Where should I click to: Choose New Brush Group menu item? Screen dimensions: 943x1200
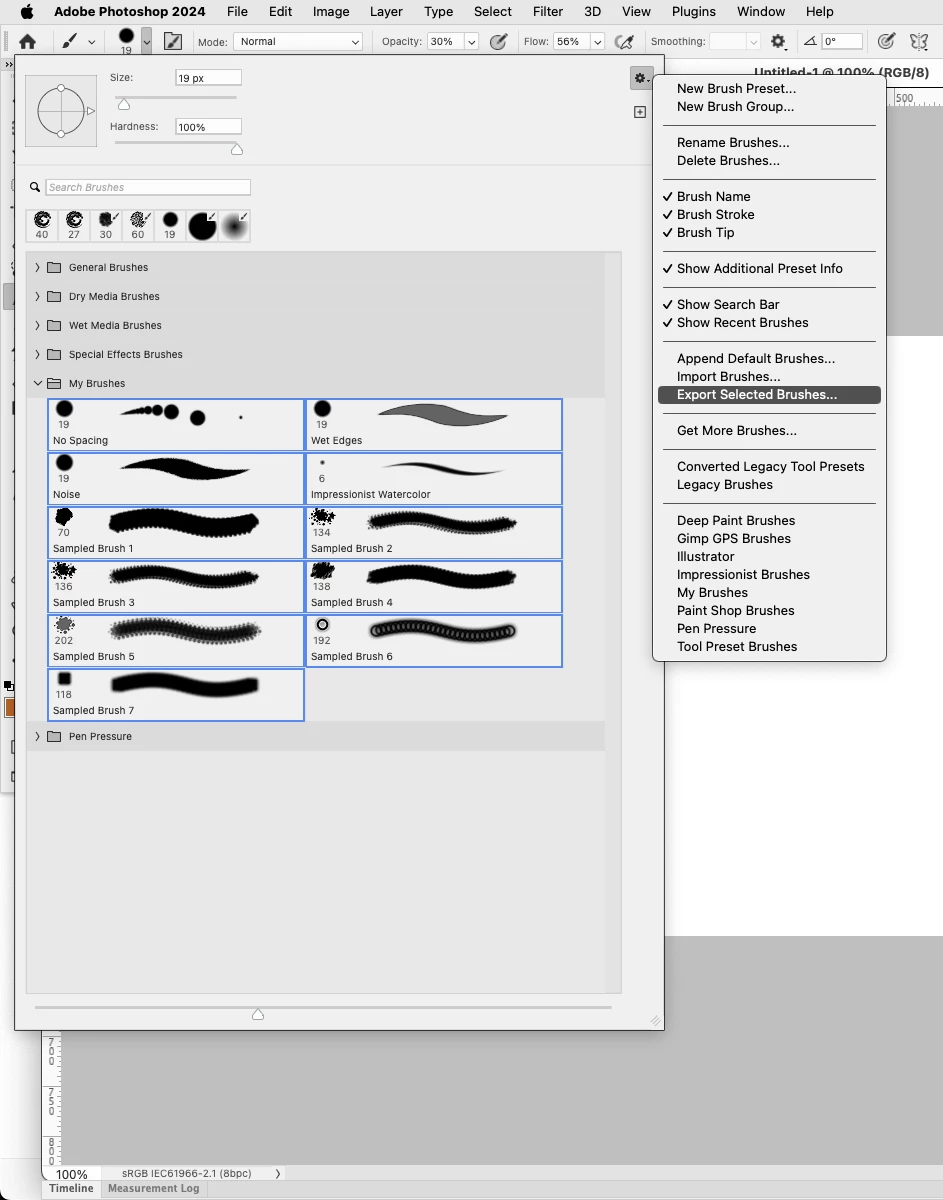pos(735,107)
